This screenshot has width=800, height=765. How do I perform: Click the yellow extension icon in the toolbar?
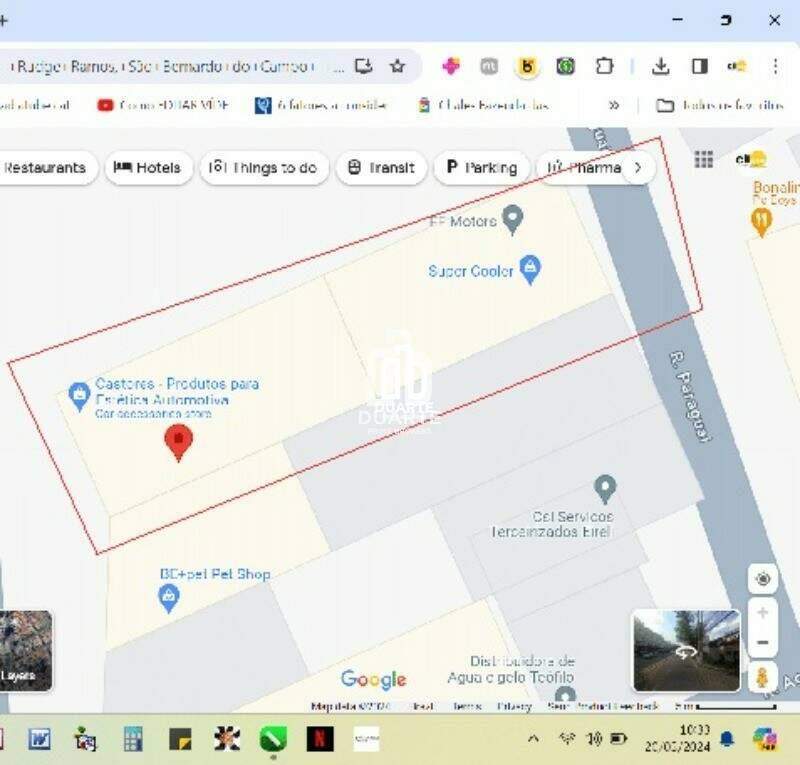(528, 66)
